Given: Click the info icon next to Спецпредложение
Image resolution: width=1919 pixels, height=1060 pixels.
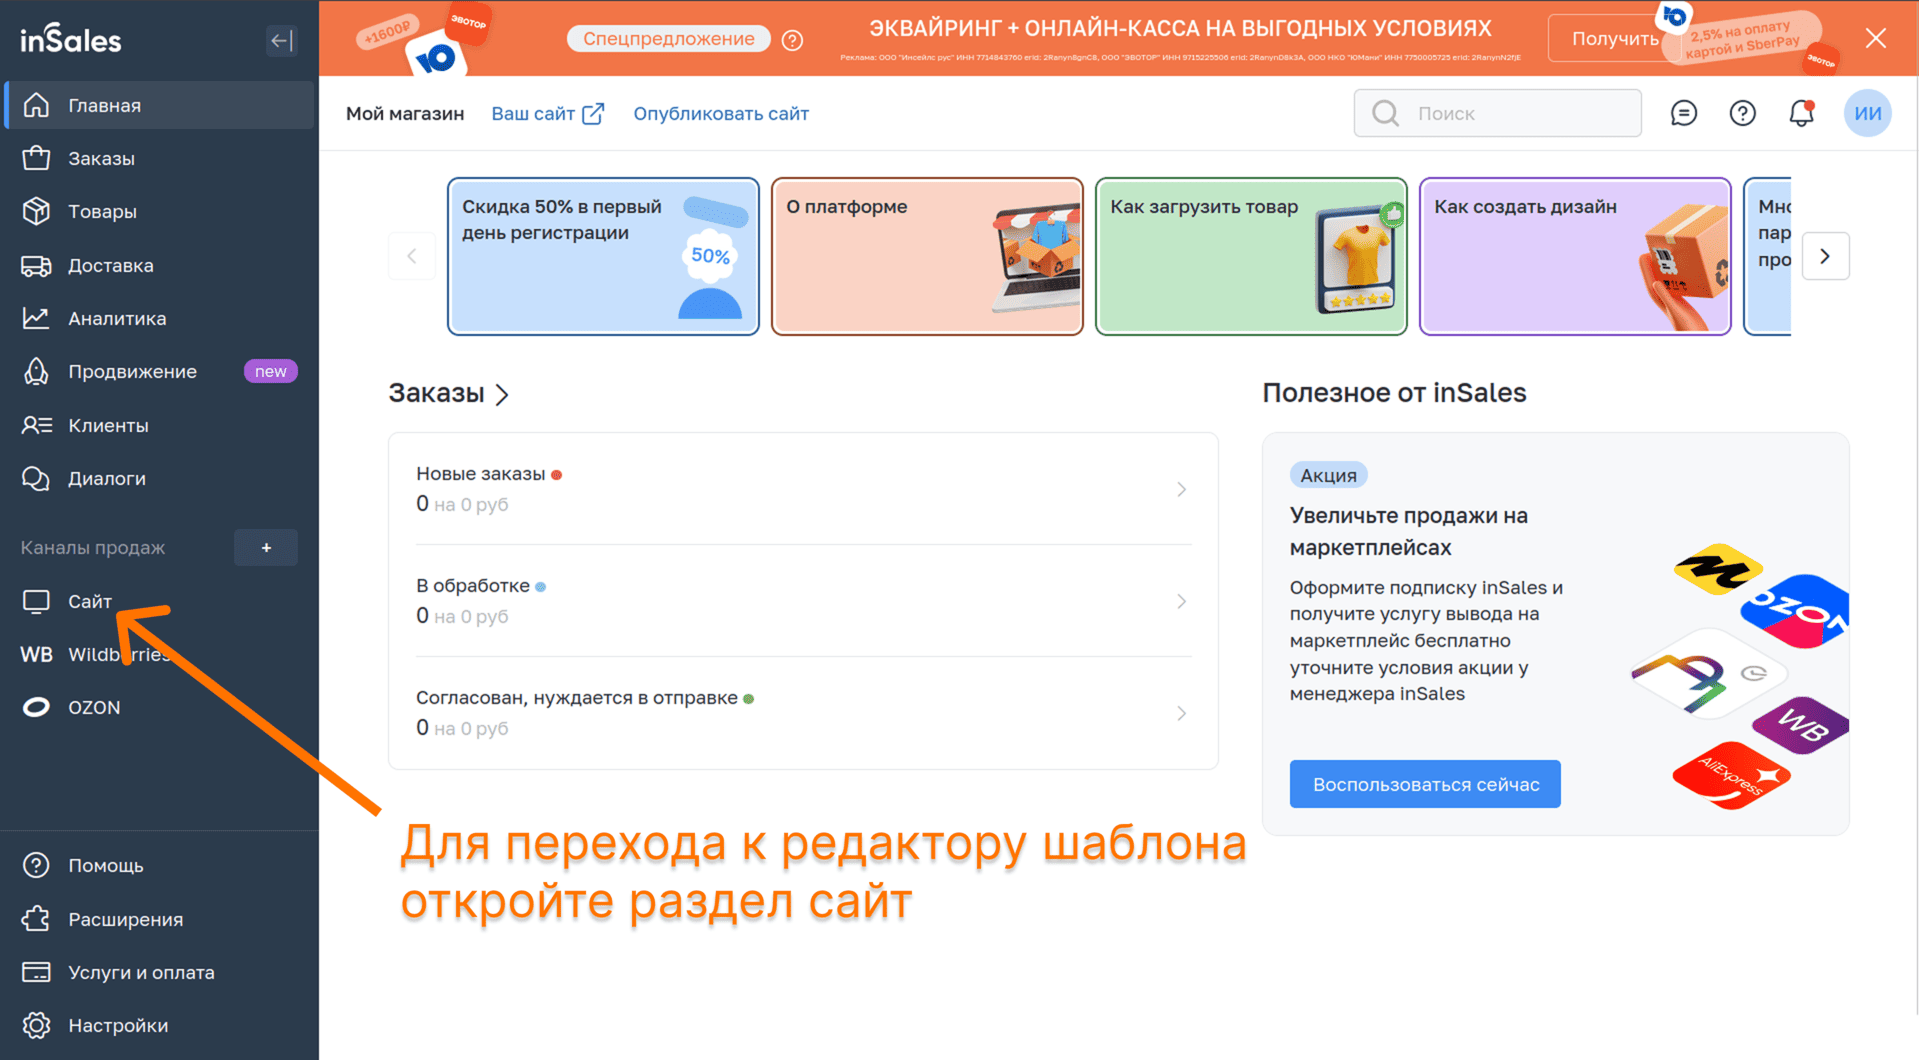Looking at the screenshot, I should tap(792, 40).
